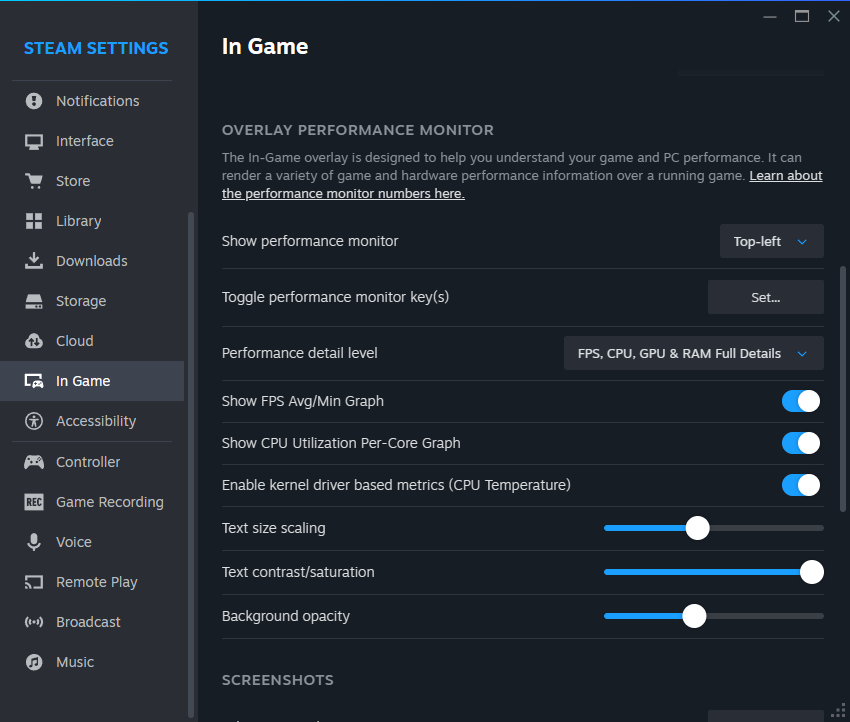Open Remote Play settings
The width and height of the screenshot is (850, 722).
click(92, 582)
